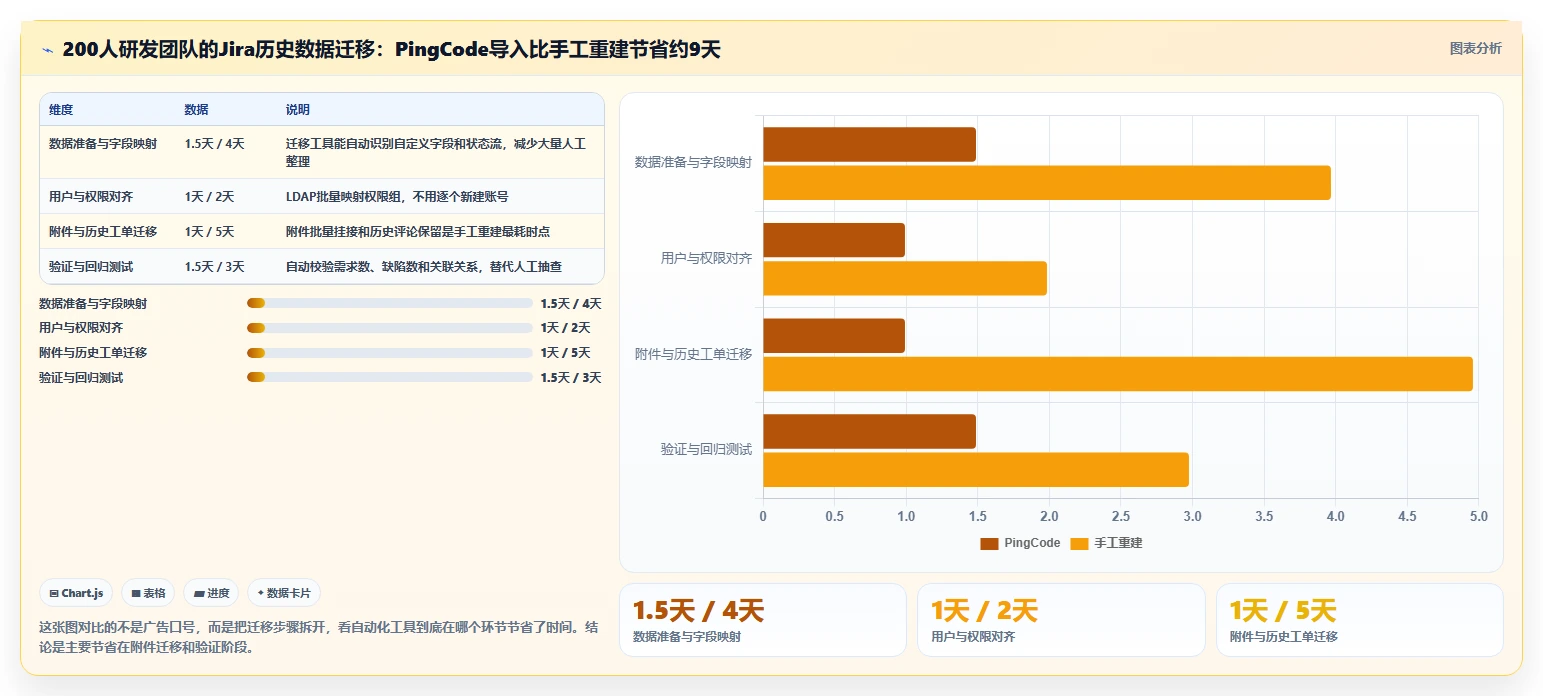Click the 1天 / 2天 data card

click(1061, 620)
